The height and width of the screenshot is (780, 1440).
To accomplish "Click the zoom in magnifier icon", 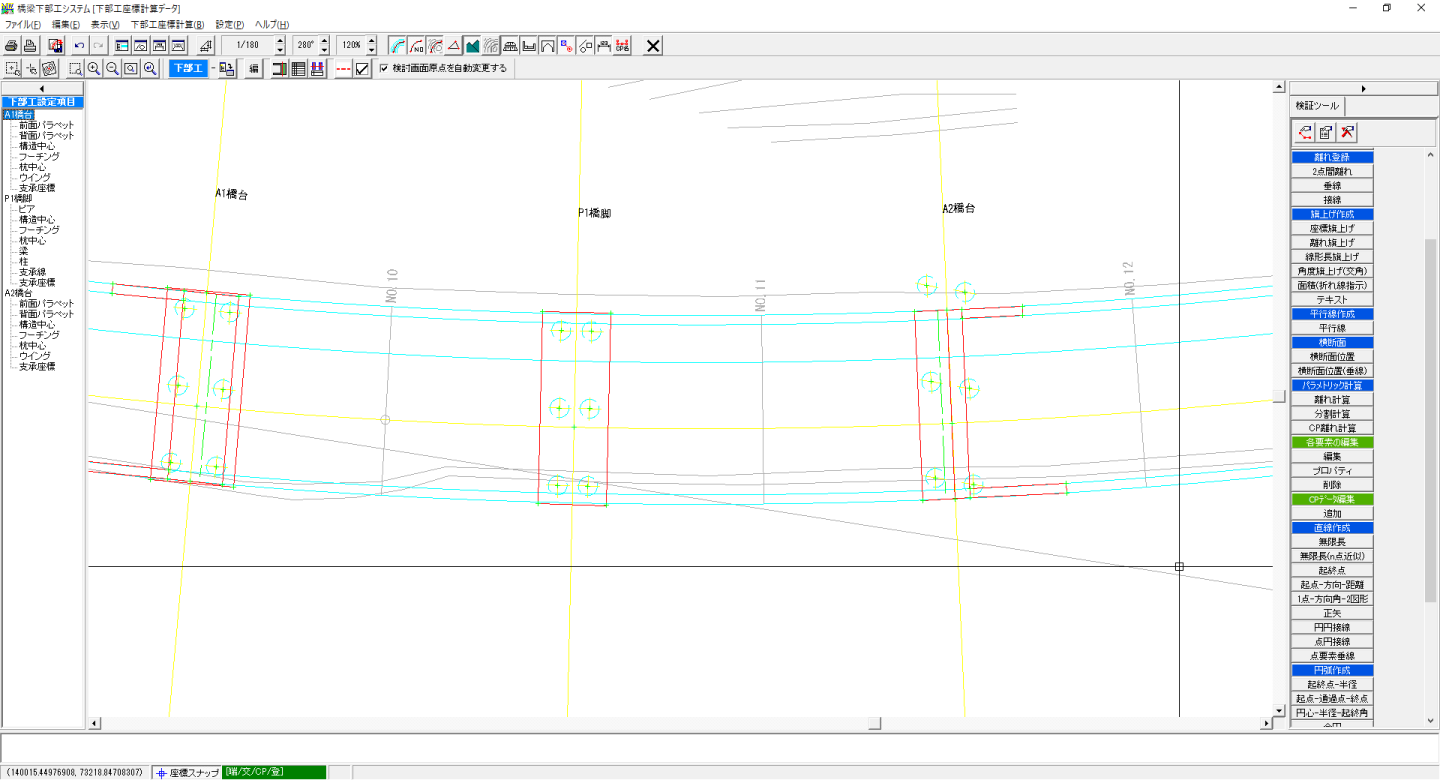I will pyautogui.click(x=93, y=69).
